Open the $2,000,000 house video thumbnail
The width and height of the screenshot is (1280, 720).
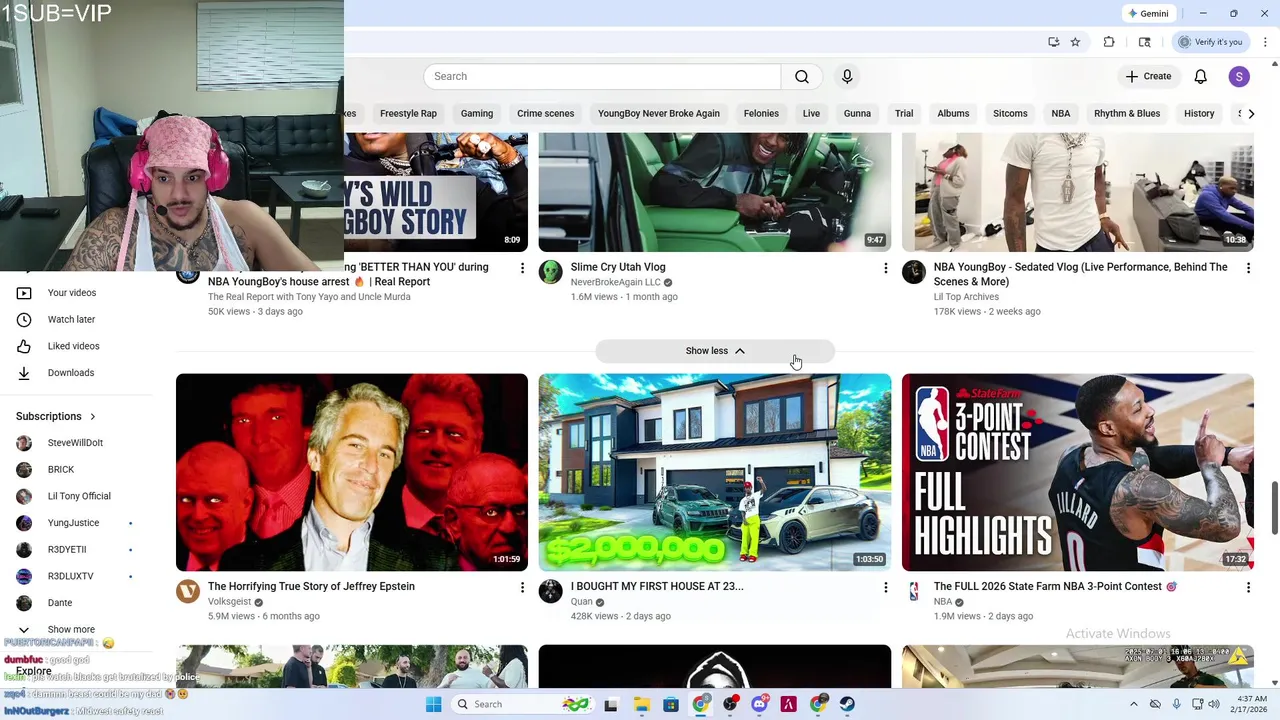[x=715, y=472]
